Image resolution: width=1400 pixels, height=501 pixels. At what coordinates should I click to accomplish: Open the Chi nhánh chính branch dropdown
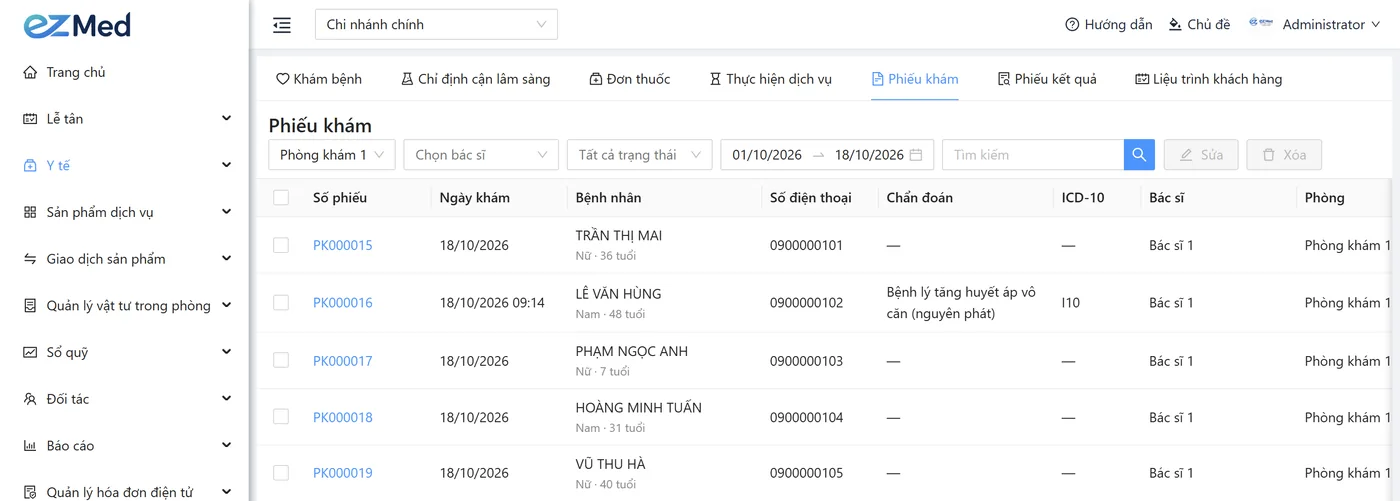click(x=436, y=25)
